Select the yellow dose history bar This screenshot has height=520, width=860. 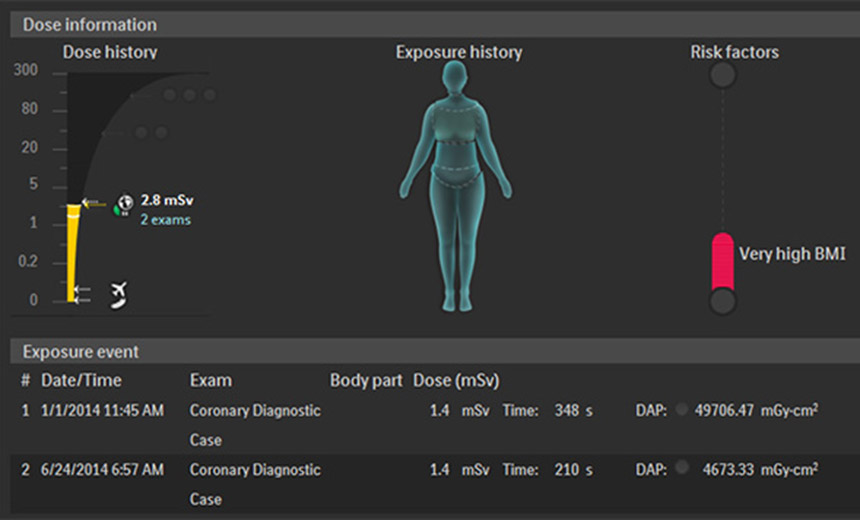[72, 253]
